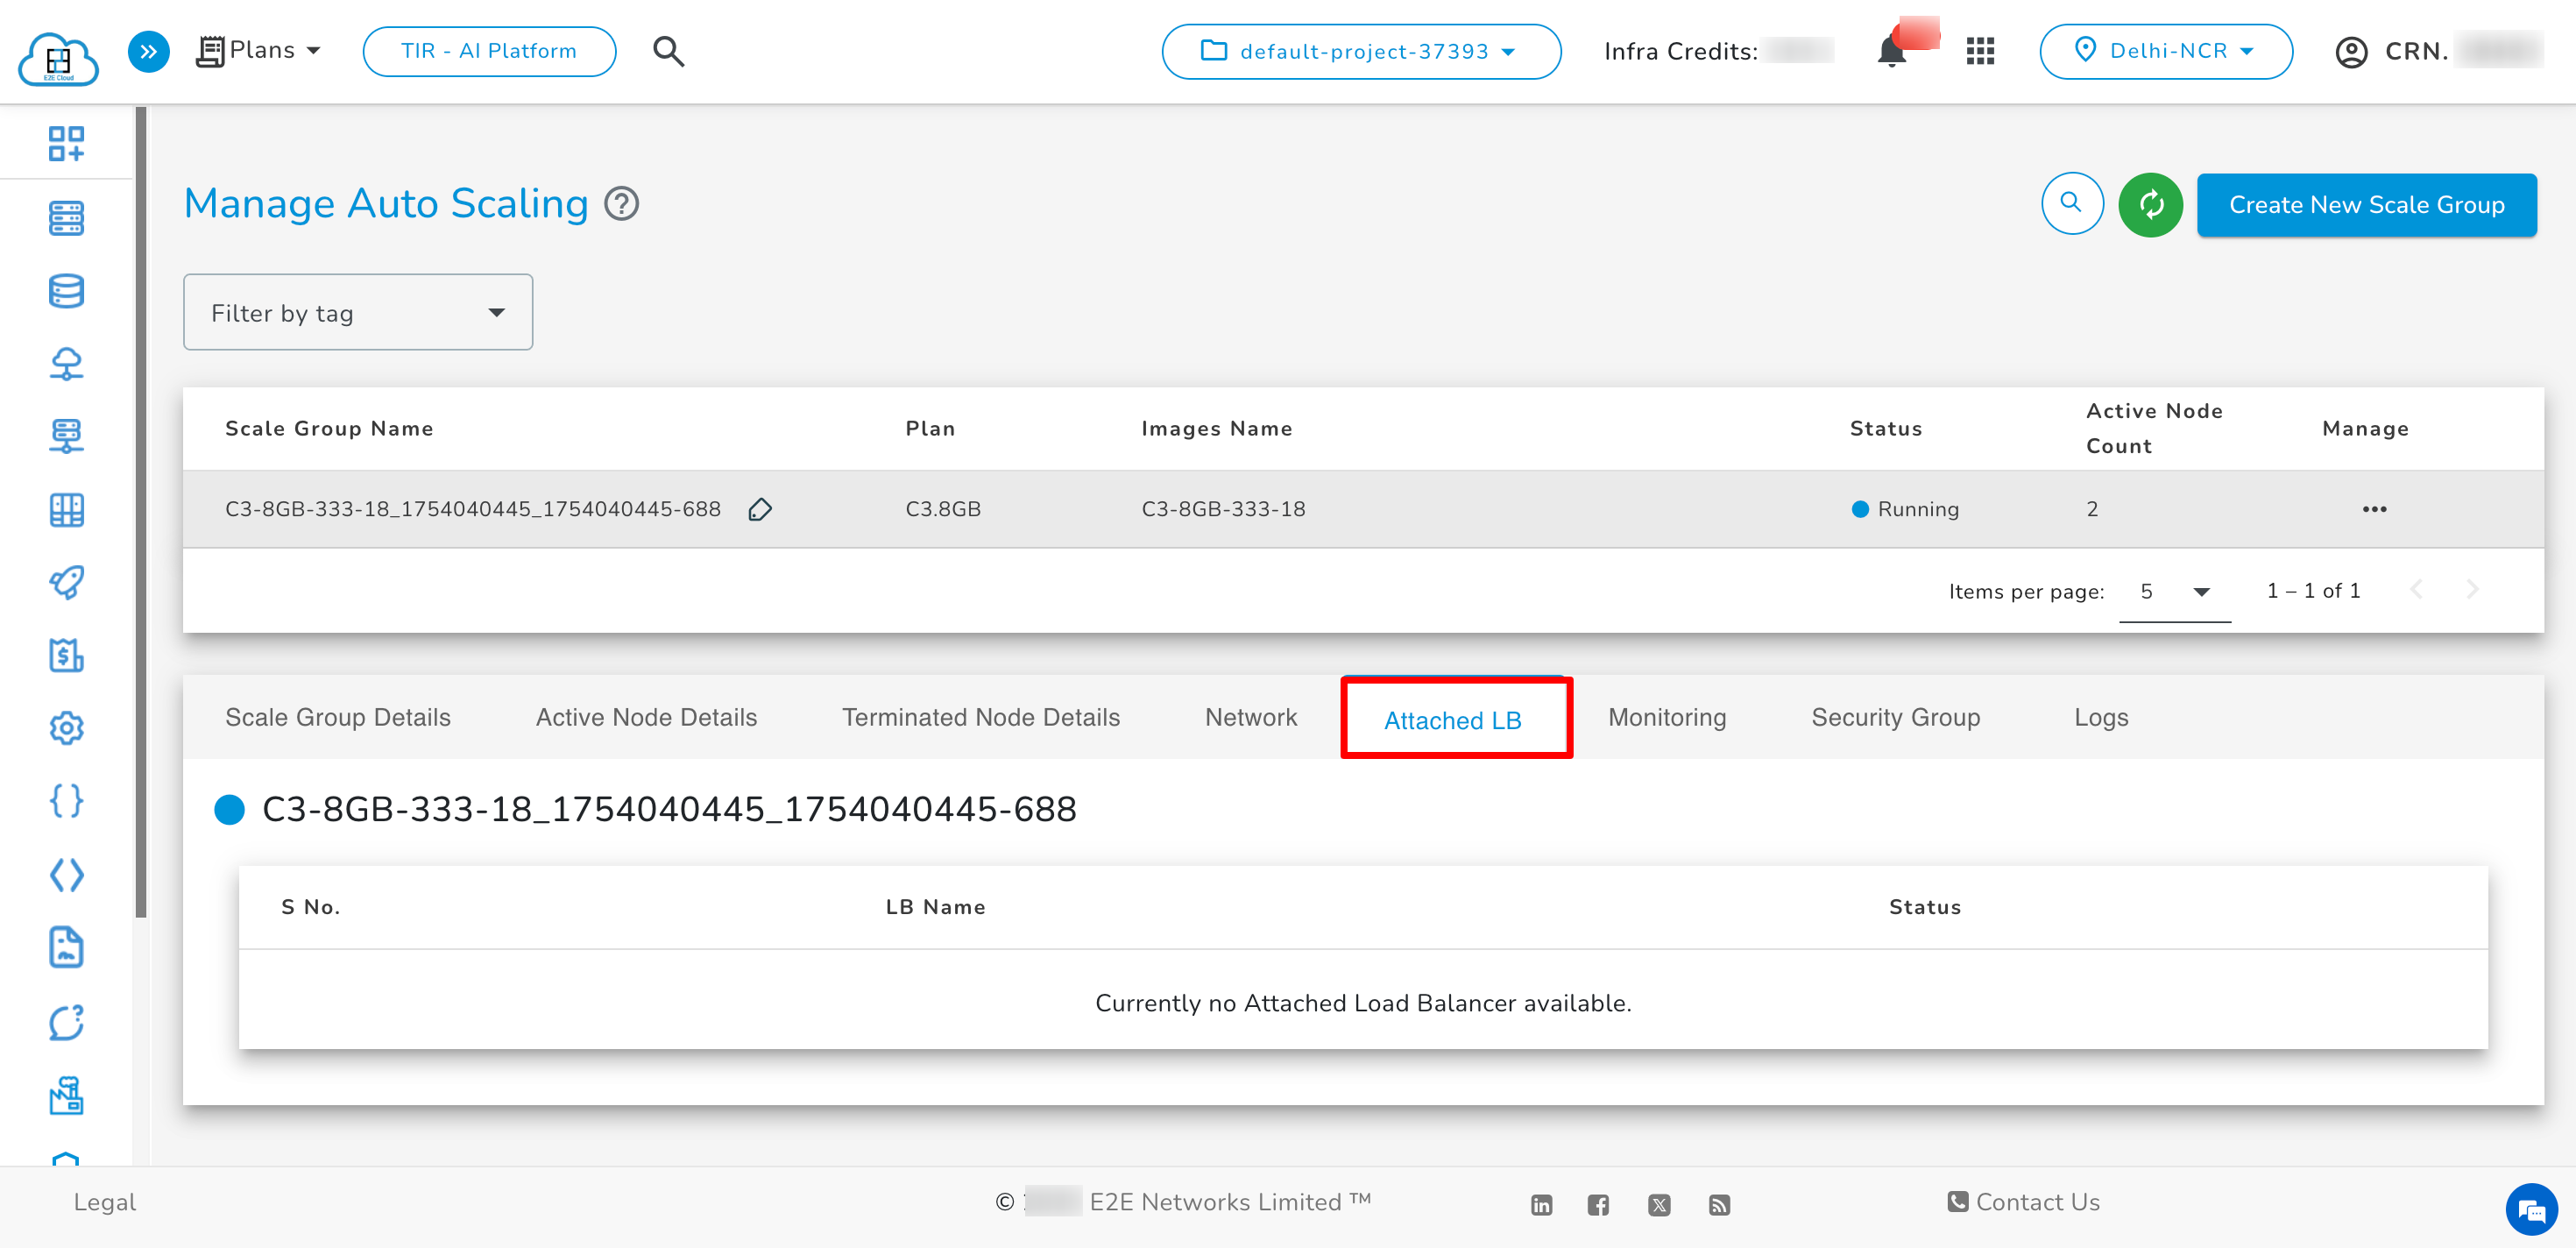Open the rocket icon in left sidebar
The height and width of the screenshot is (1248, 2576).
click(x=66, y=583)
